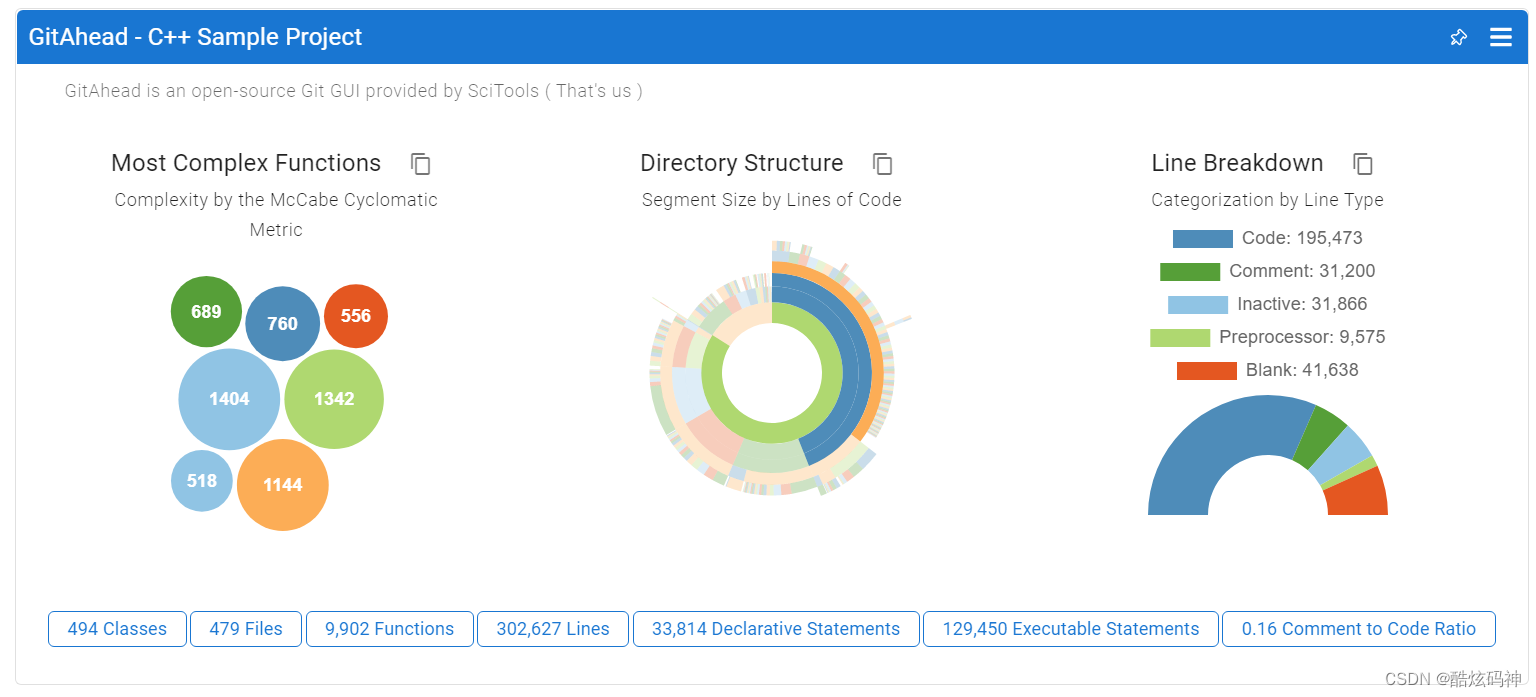Open the 302,627 Lines metric
Image resolution: width=1536 pixels, height=697 pixels.
click(x=553, y=629)
